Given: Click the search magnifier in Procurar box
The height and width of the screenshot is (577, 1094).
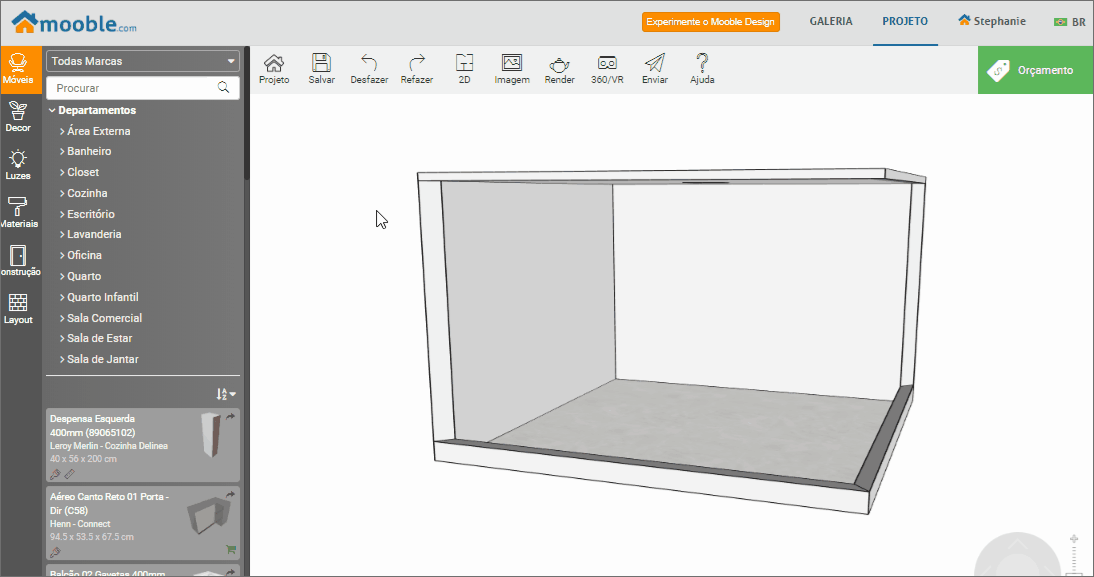Looking at the screenshot, I should click(x=223, y=87).
